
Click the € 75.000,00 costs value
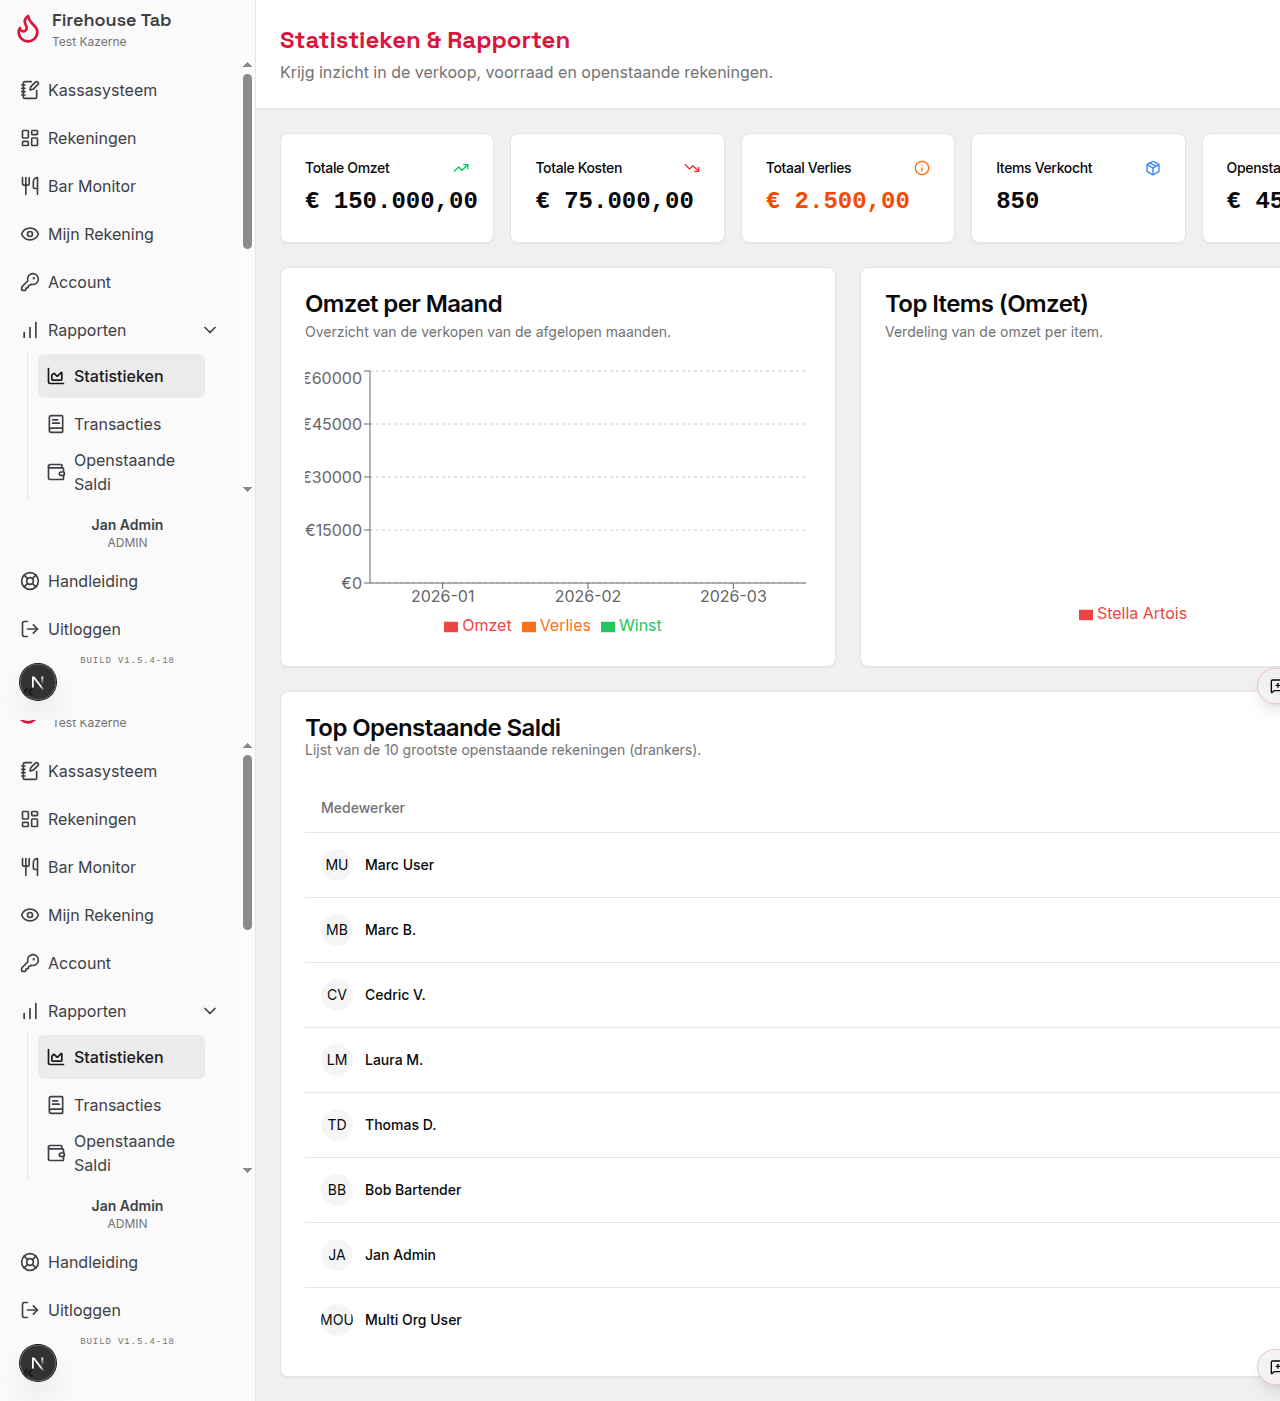click(614, 201)
